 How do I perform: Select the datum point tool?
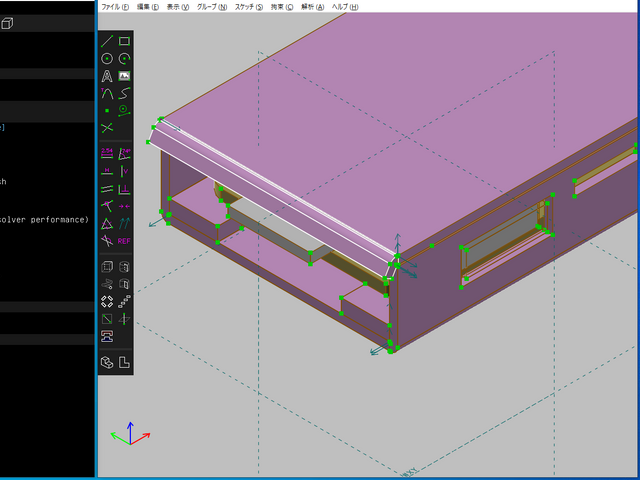pyautogui.click(x=107, y=110)
